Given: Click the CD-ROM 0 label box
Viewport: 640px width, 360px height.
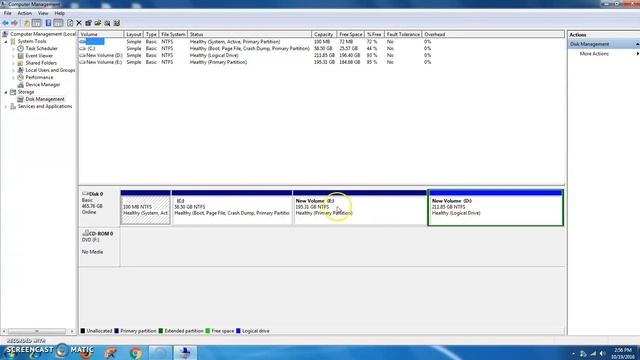Looking at the screenshot, I should point(99,247).
